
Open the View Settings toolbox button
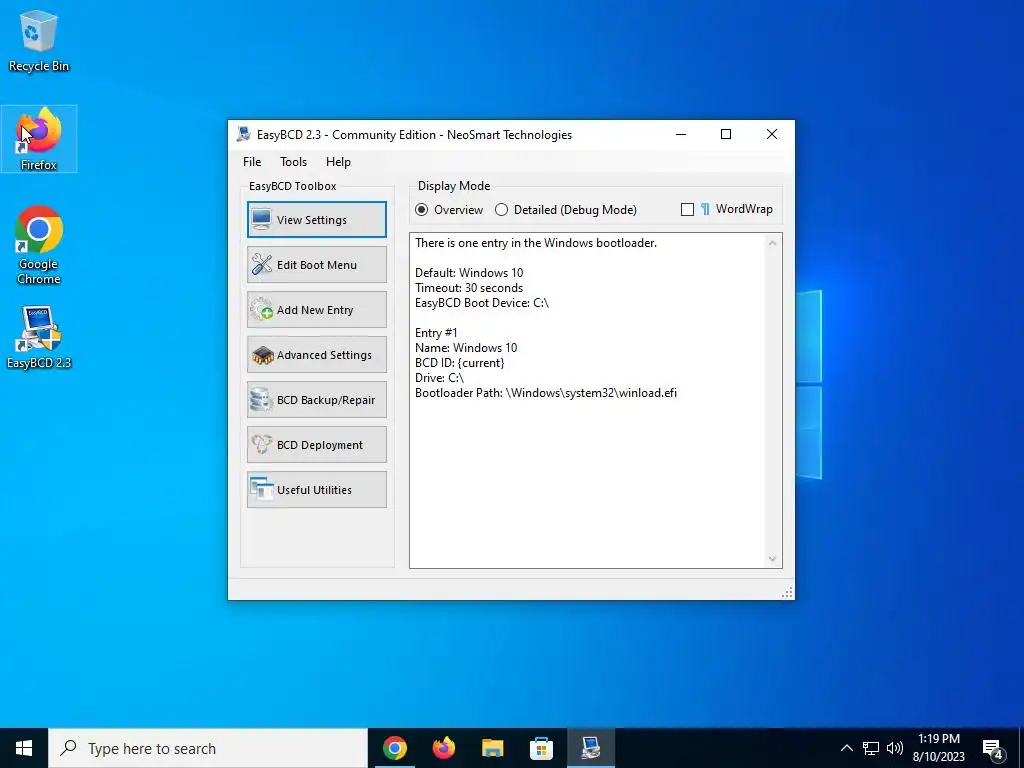[x=317, y=219]
